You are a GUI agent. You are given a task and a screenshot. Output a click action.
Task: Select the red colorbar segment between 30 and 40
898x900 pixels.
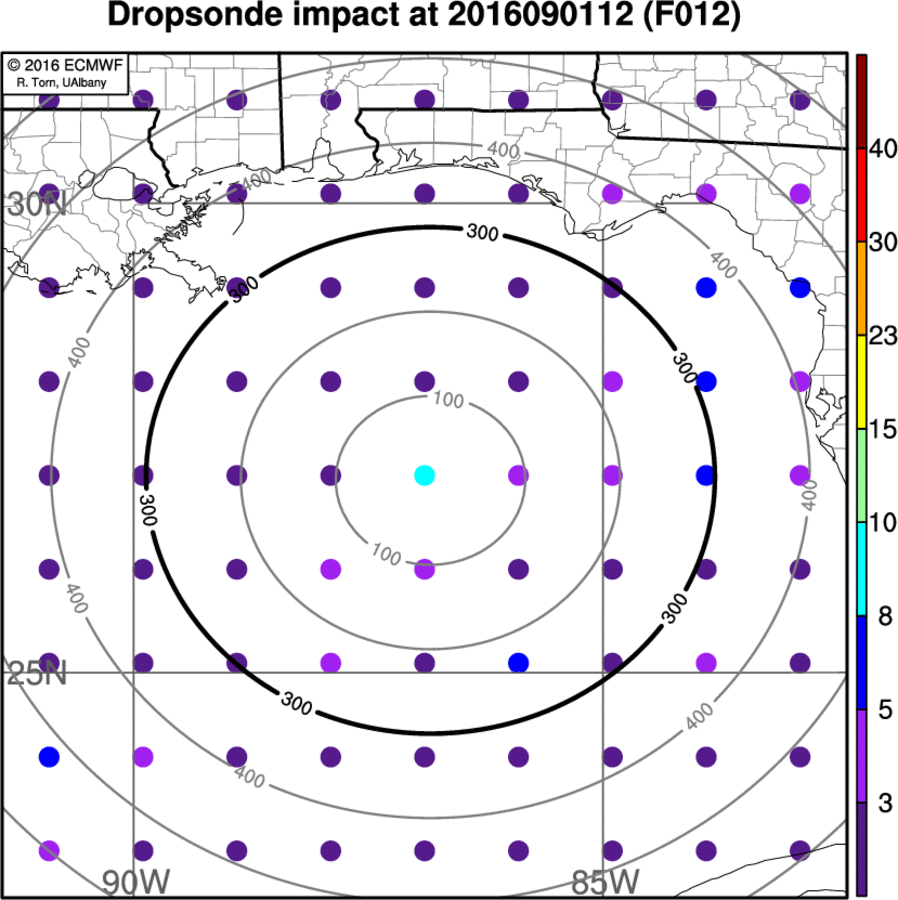pyautogui.click(x=861, y=195)
